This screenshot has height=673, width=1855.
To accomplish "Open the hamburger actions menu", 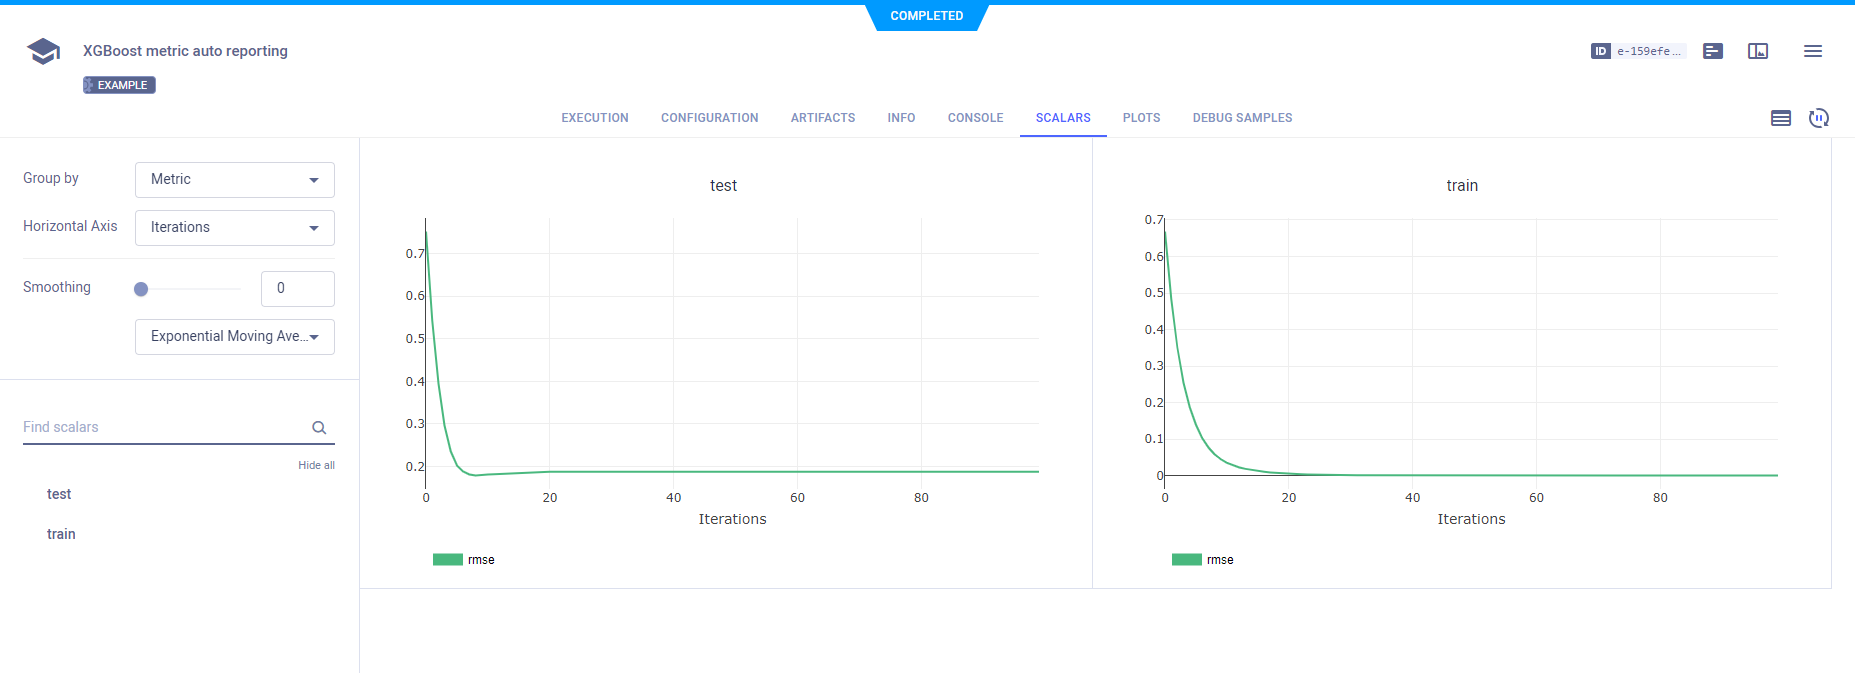I will click(1812, 51).
